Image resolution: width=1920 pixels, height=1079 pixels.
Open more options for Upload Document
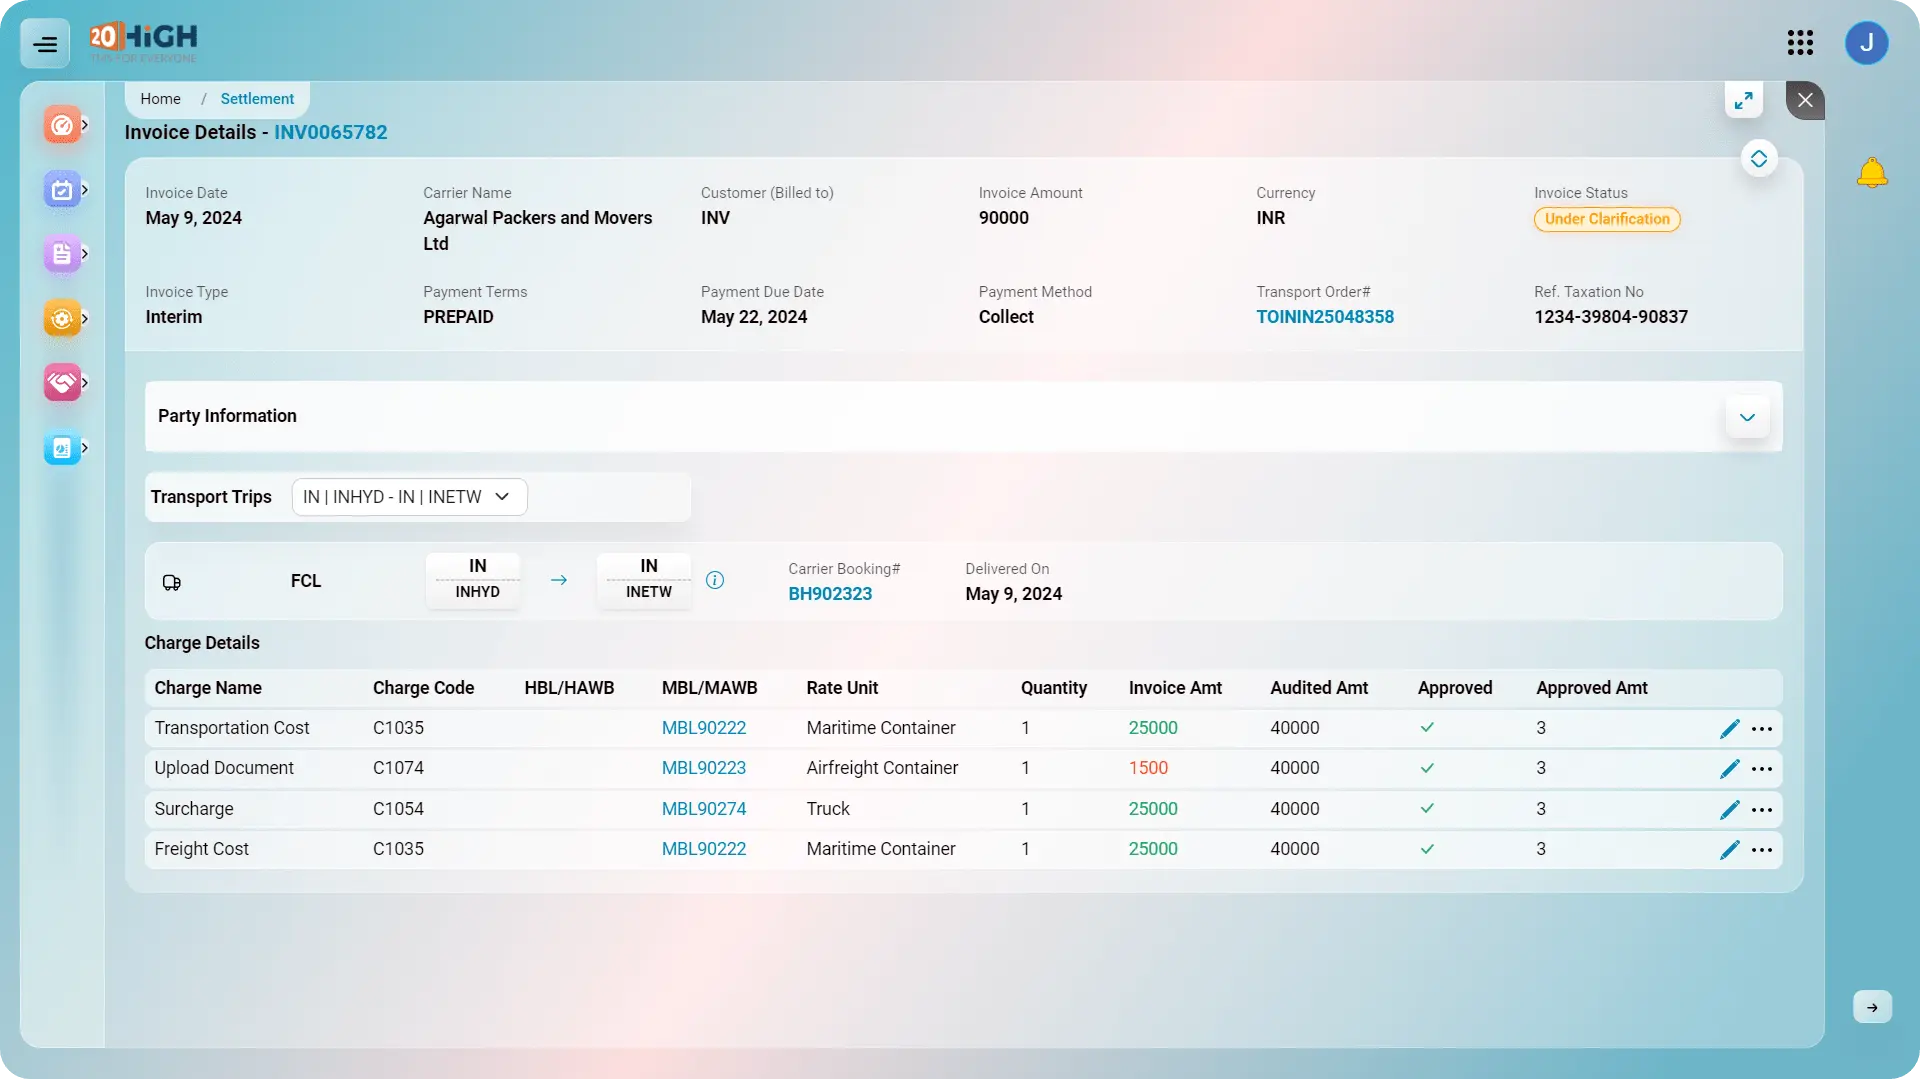click(x=1762, y=769)
